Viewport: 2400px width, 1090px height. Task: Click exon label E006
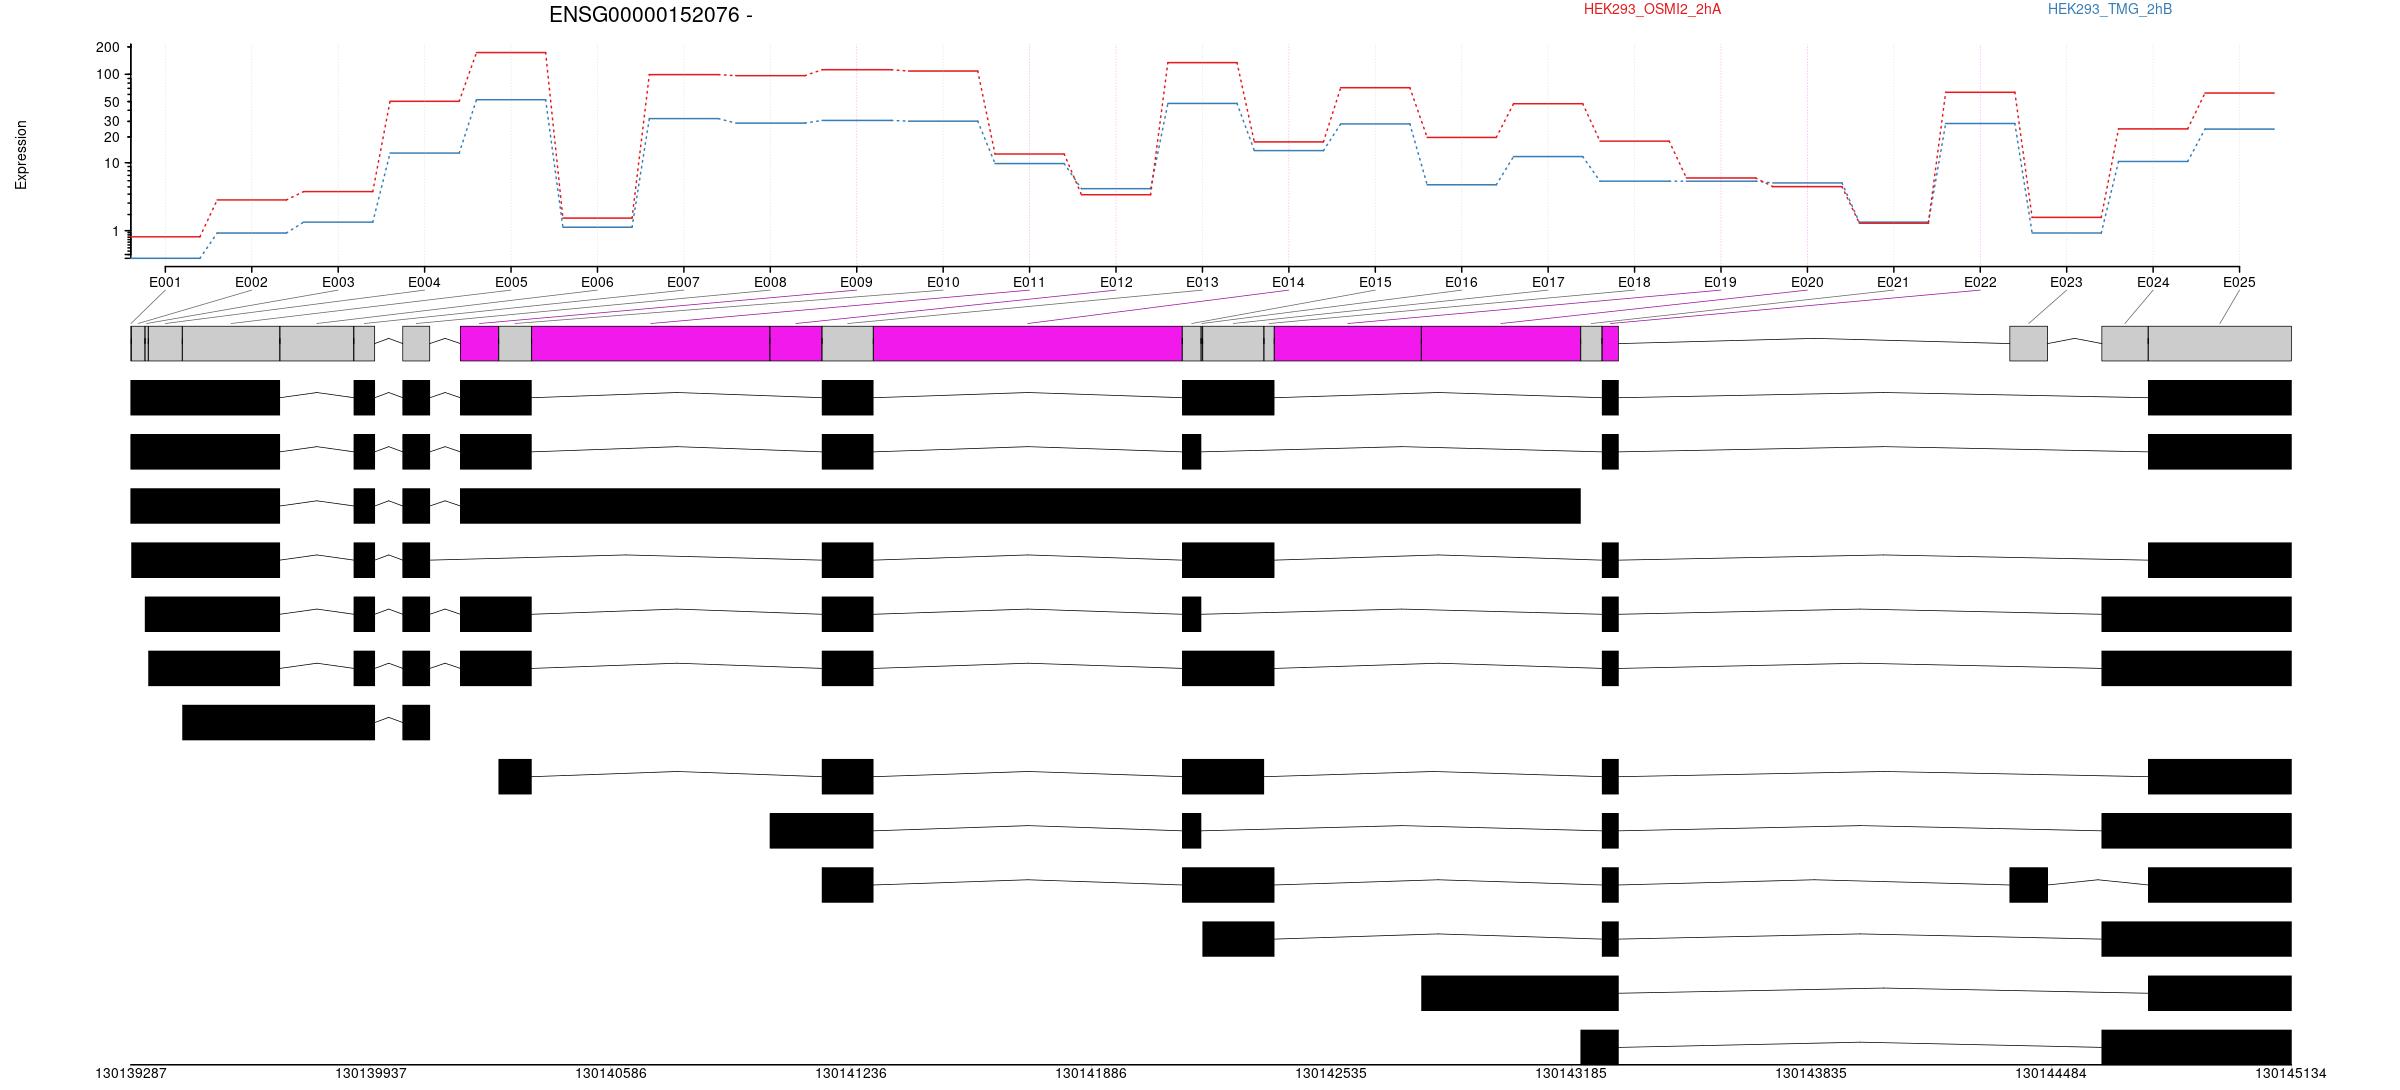[x=597, y=282]
